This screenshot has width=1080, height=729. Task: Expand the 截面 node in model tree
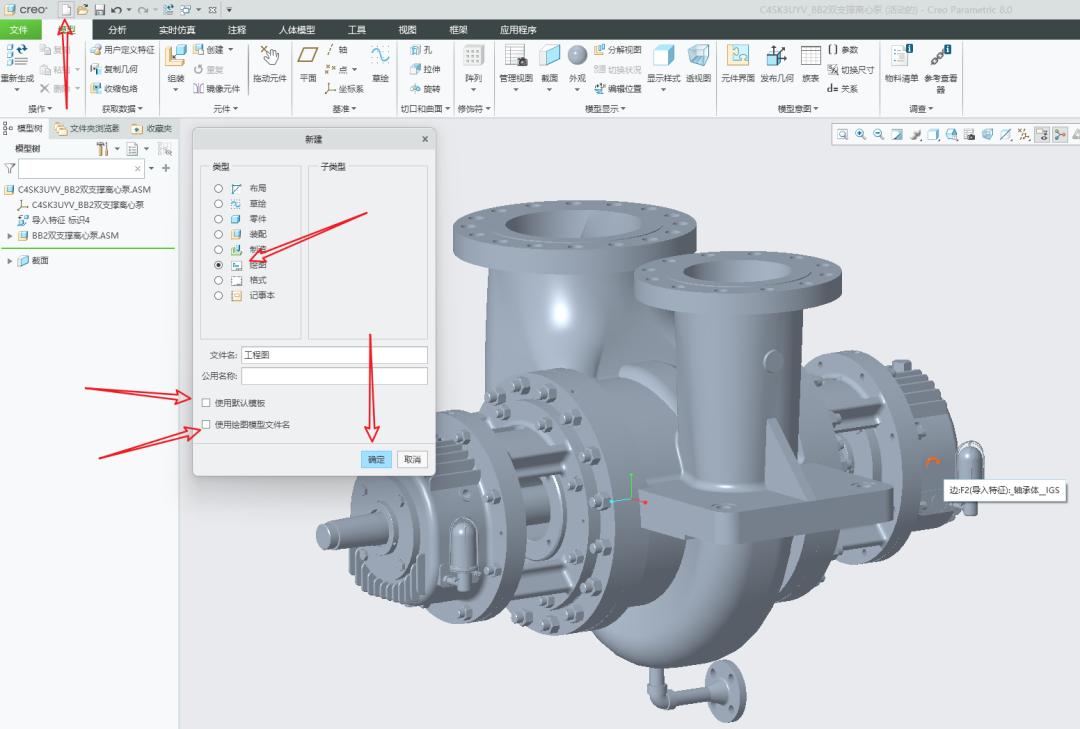[10, 261]
